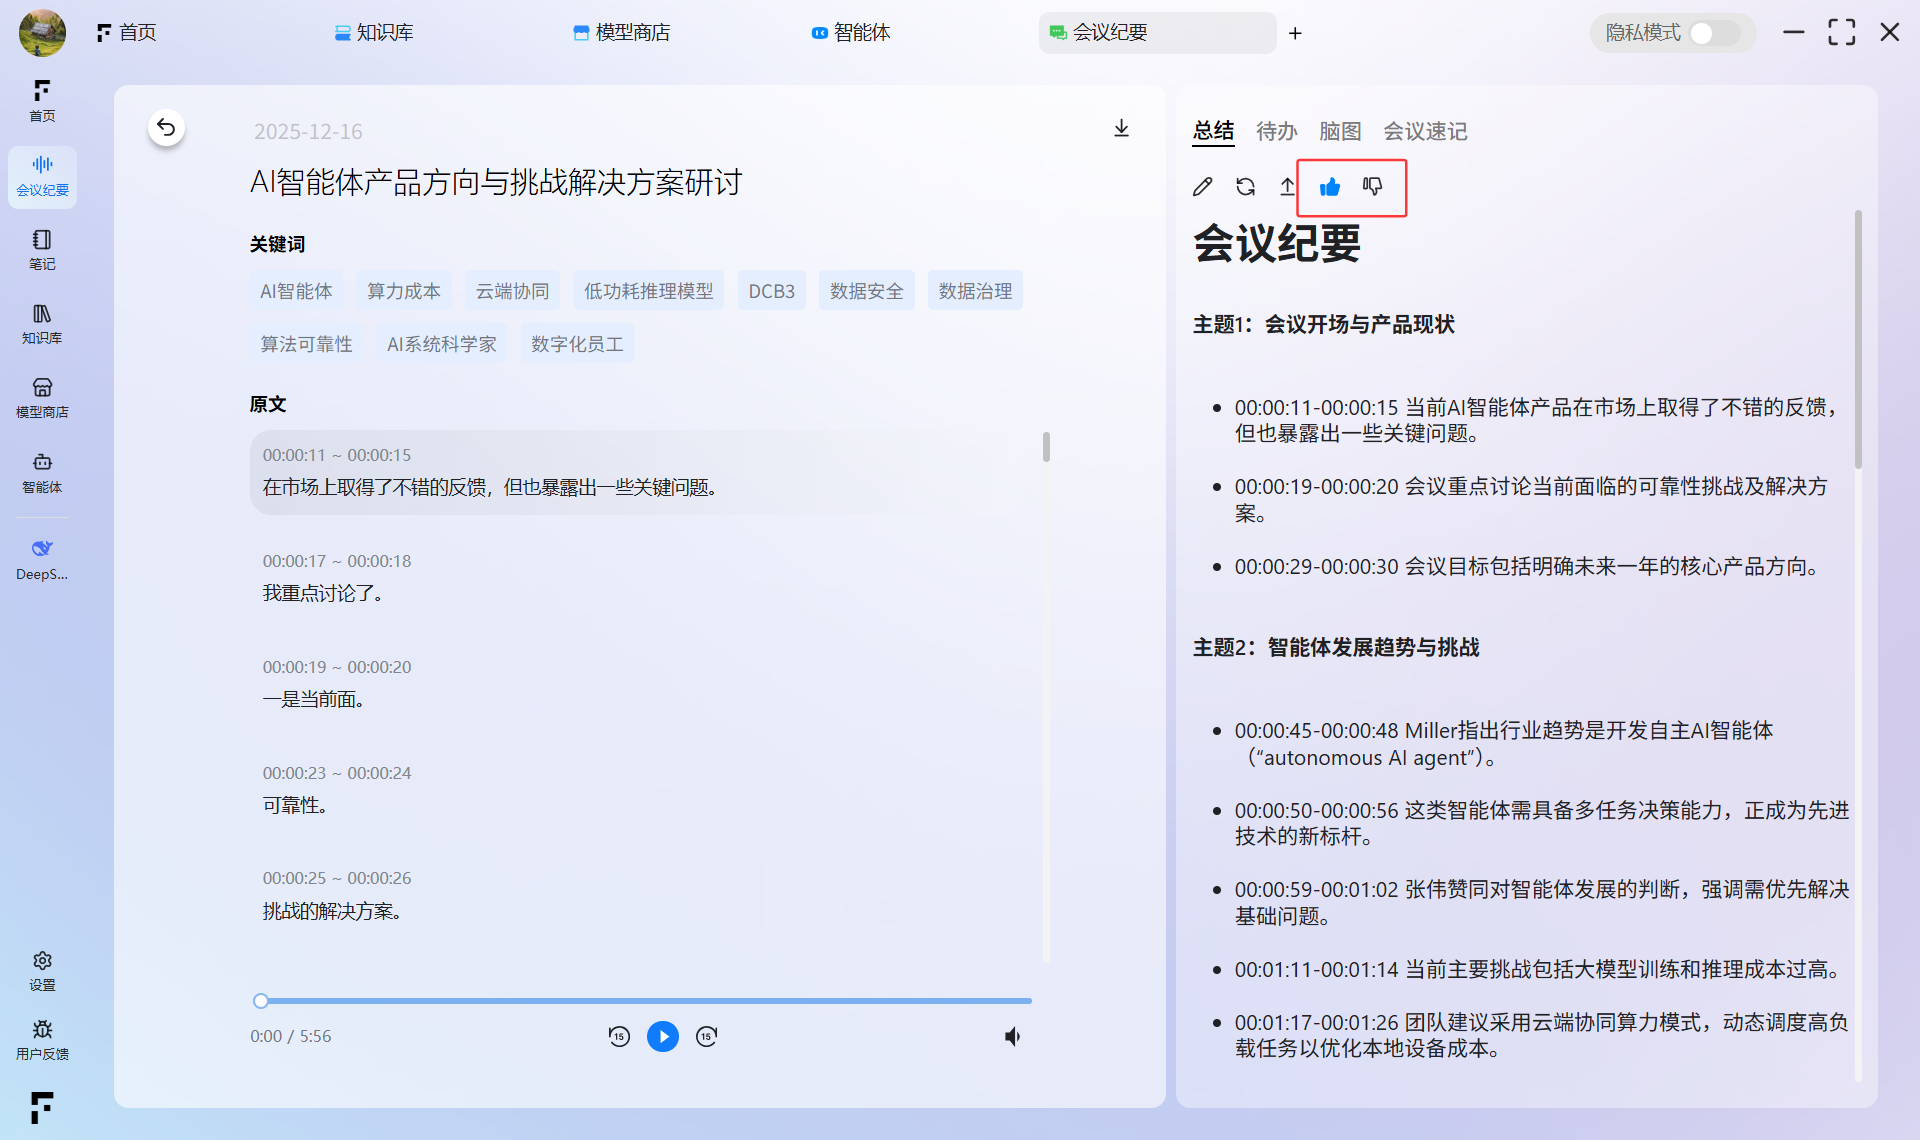This screenshot has height=1140, width=1920.
Task: Edit the summary with pencil icon
Action: tap(1202, 187)
